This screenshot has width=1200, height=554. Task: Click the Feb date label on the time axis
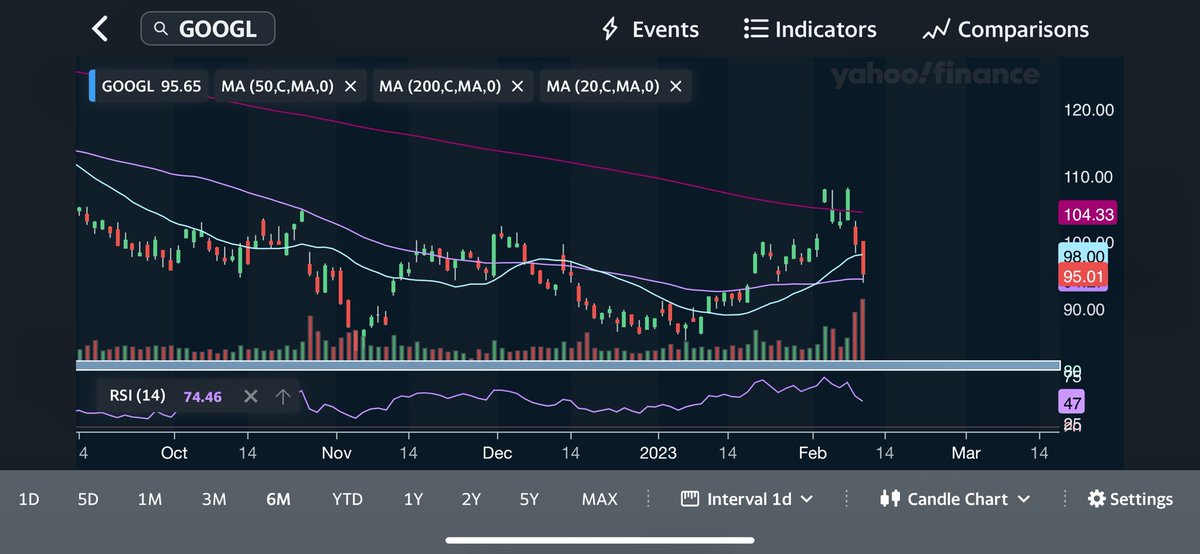812,453
